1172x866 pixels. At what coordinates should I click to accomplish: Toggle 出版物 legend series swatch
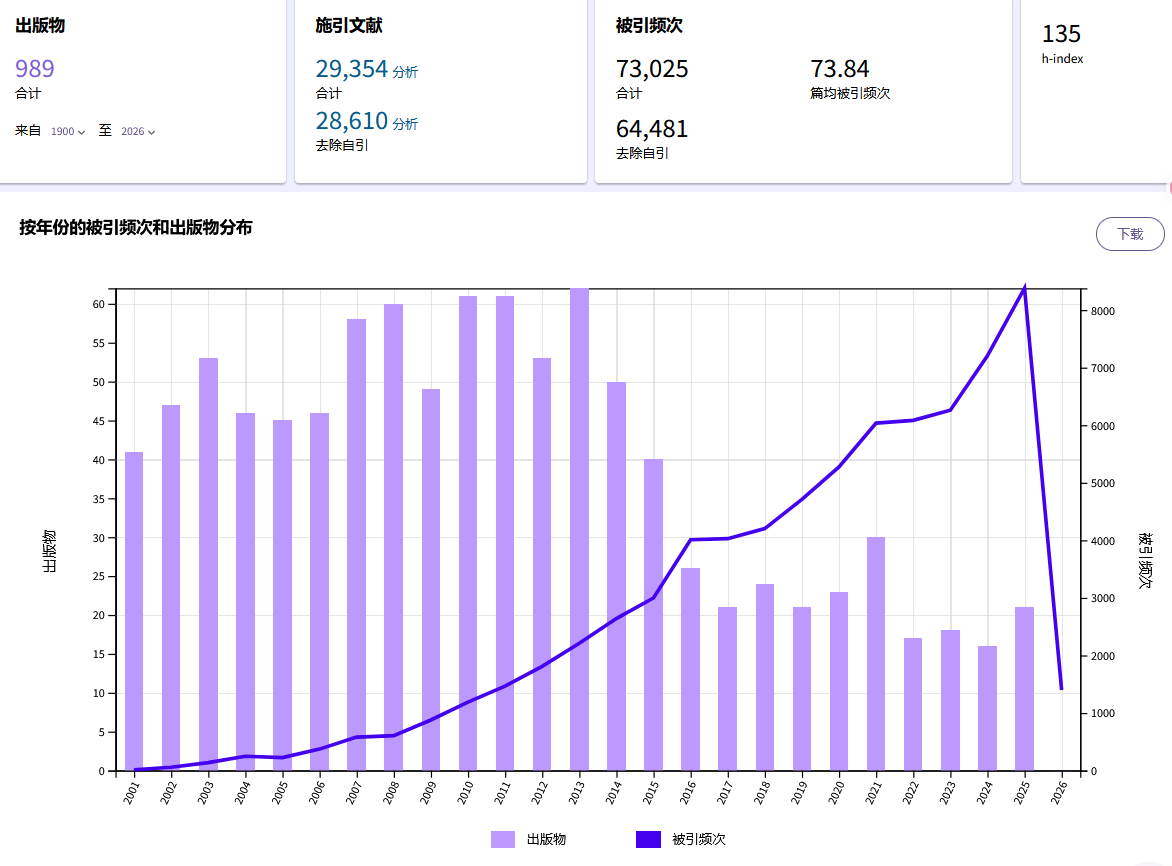(x=503, y=839)
